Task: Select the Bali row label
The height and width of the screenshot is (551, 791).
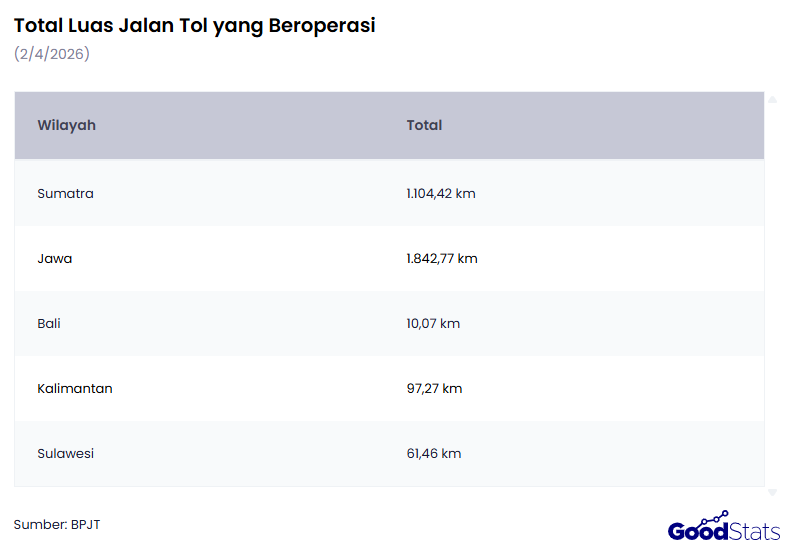Action: tap(49, 323)
